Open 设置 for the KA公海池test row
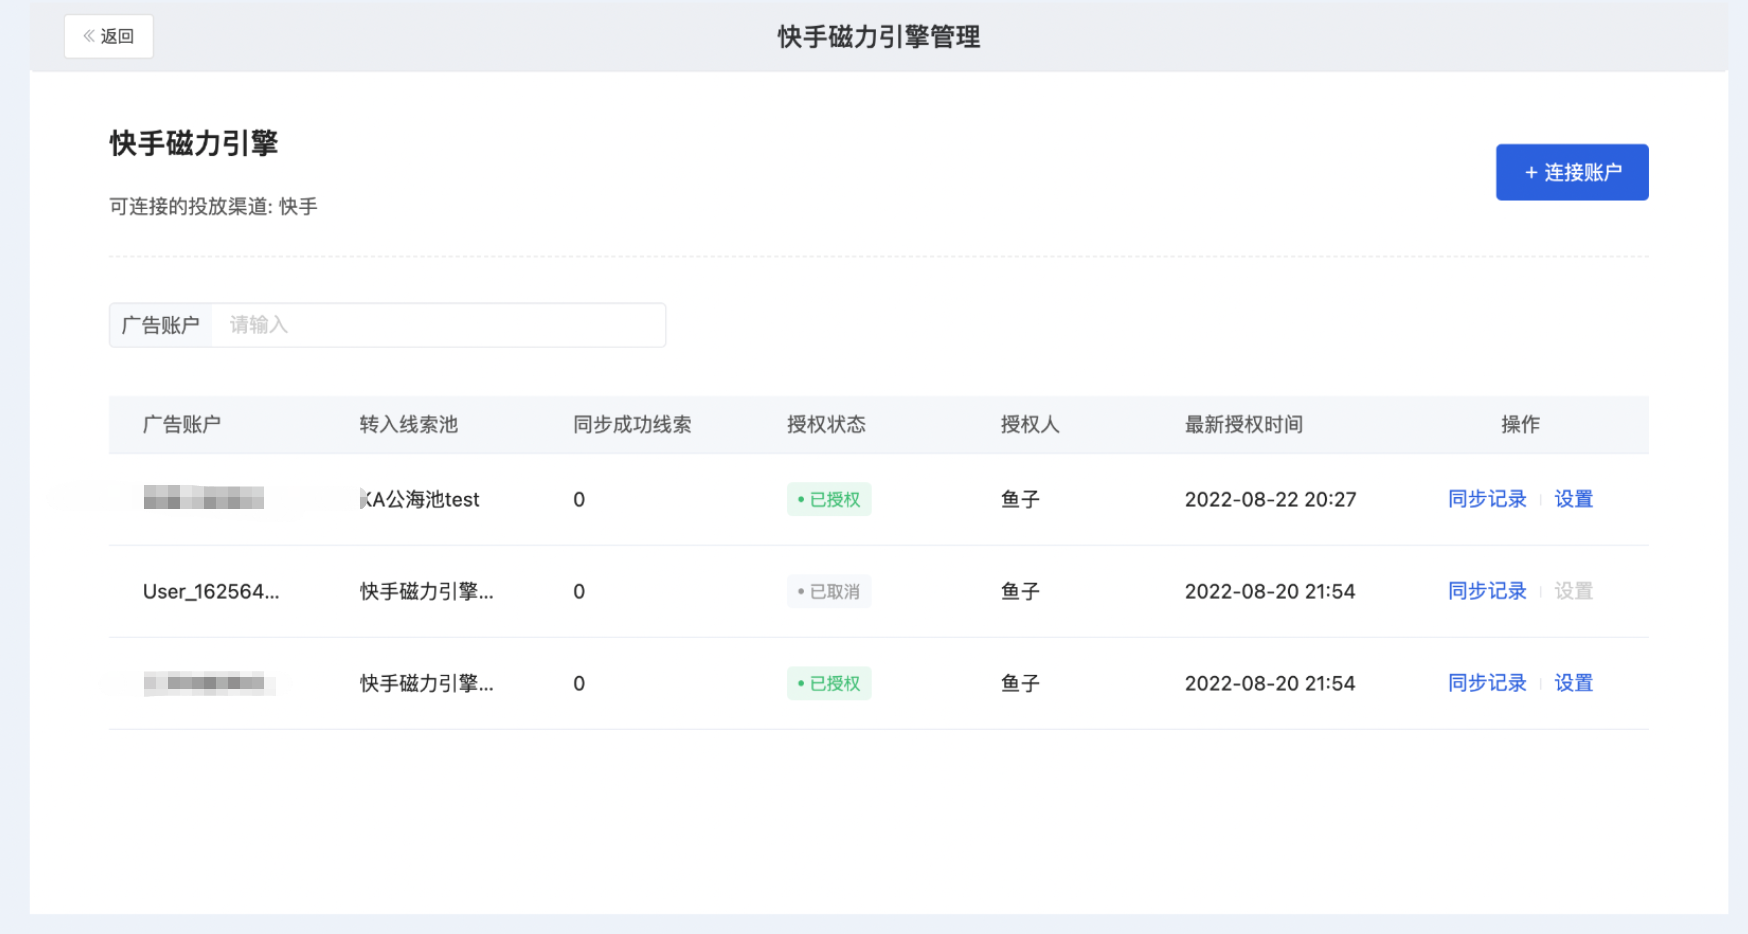This screenshot has width=1748, height=934. click(1573, 499)
